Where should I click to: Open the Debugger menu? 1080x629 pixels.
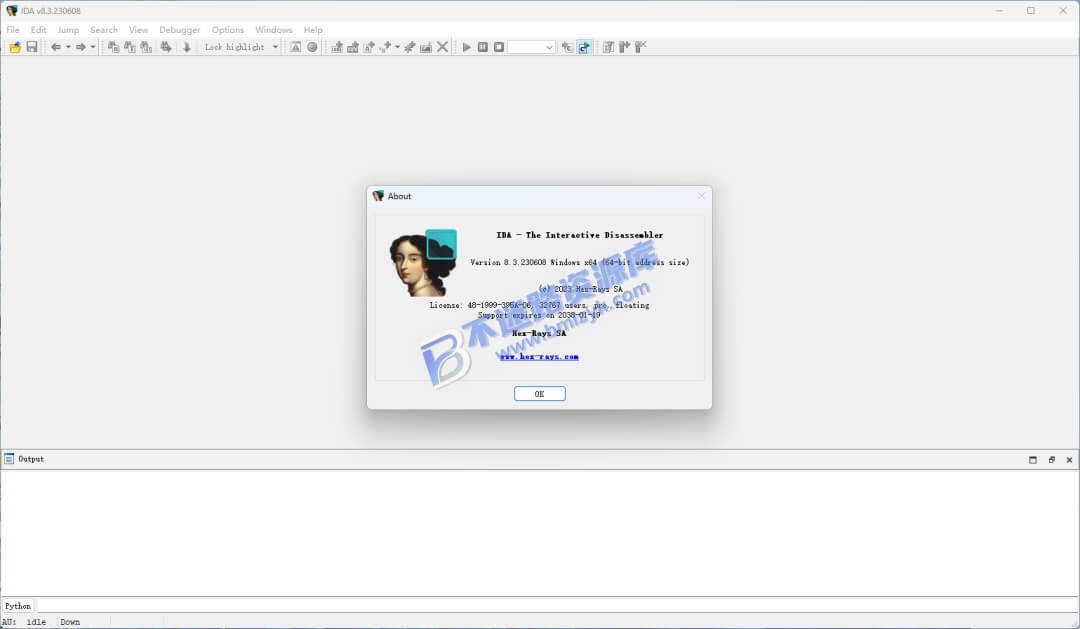tap(180, 30)
